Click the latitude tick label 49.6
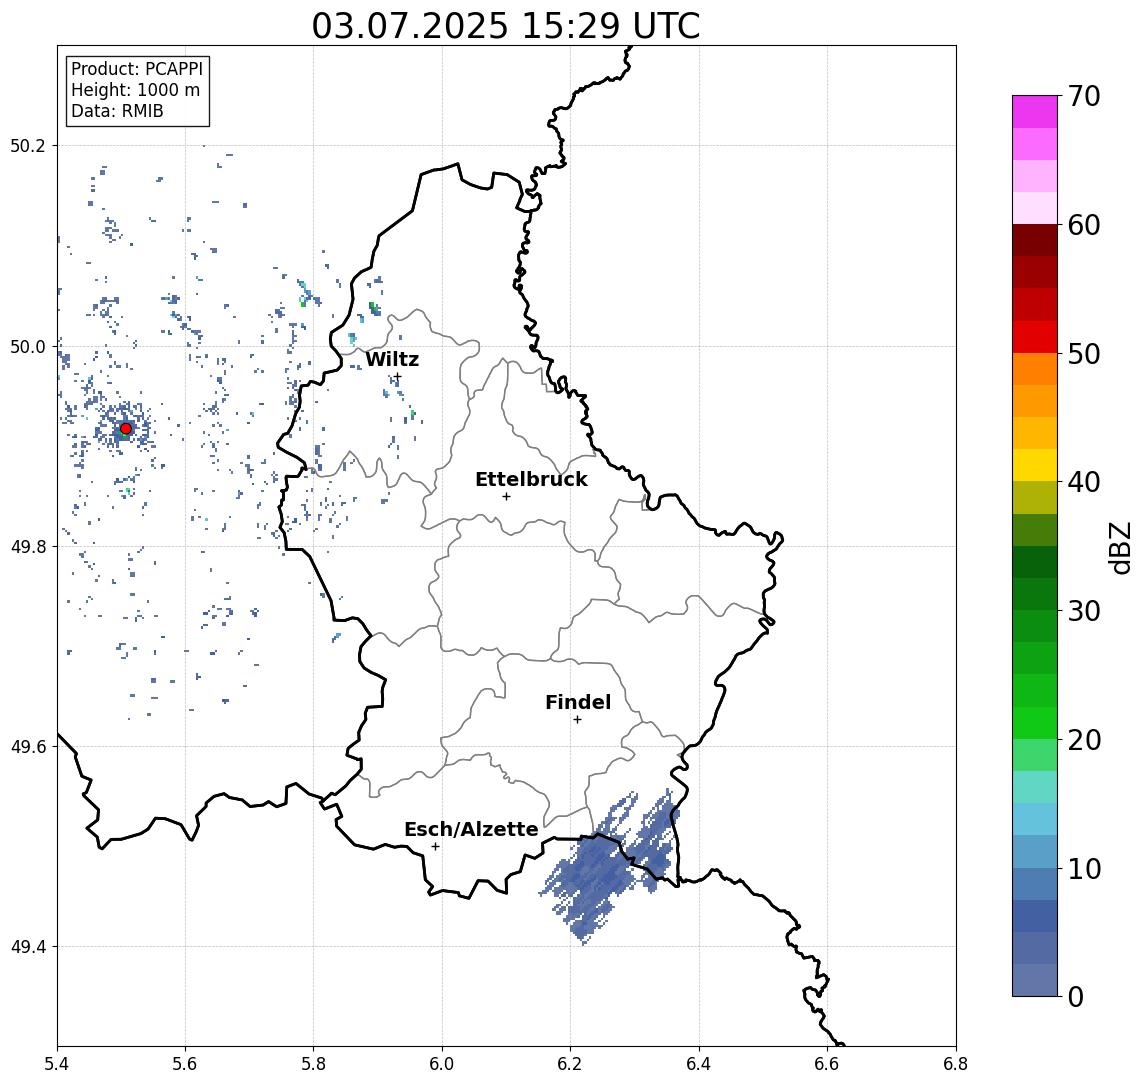 [28, 747]
